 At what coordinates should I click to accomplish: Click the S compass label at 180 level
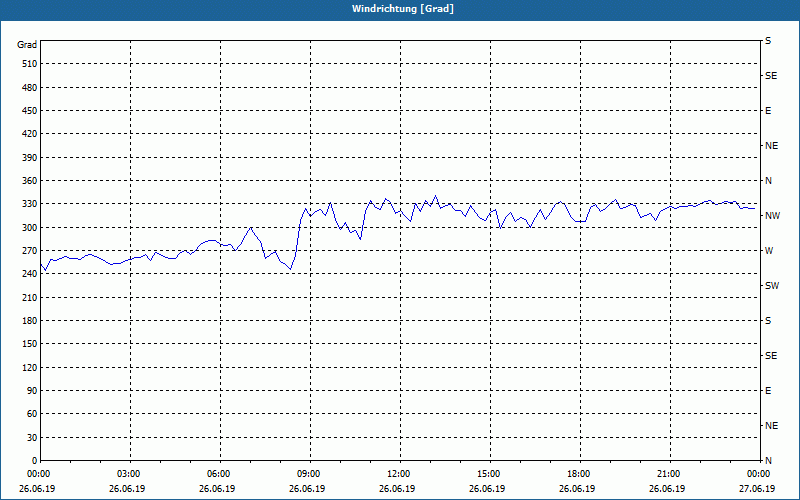[768, 321]
